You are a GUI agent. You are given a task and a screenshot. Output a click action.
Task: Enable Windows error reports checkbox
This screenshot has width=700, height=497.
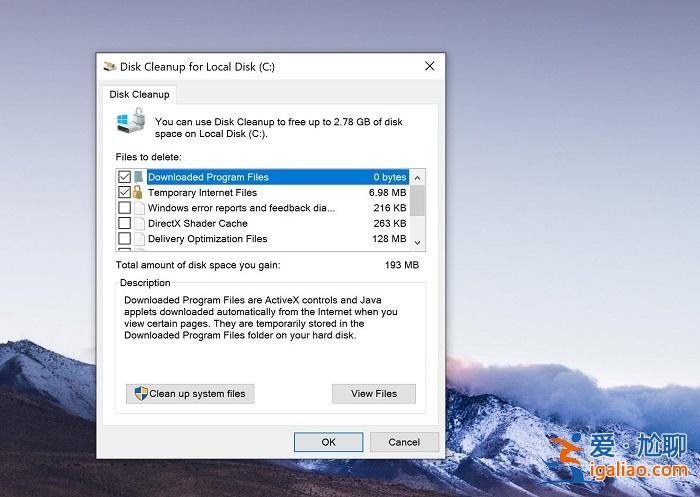pyautogui.click(x=124, y=208)
